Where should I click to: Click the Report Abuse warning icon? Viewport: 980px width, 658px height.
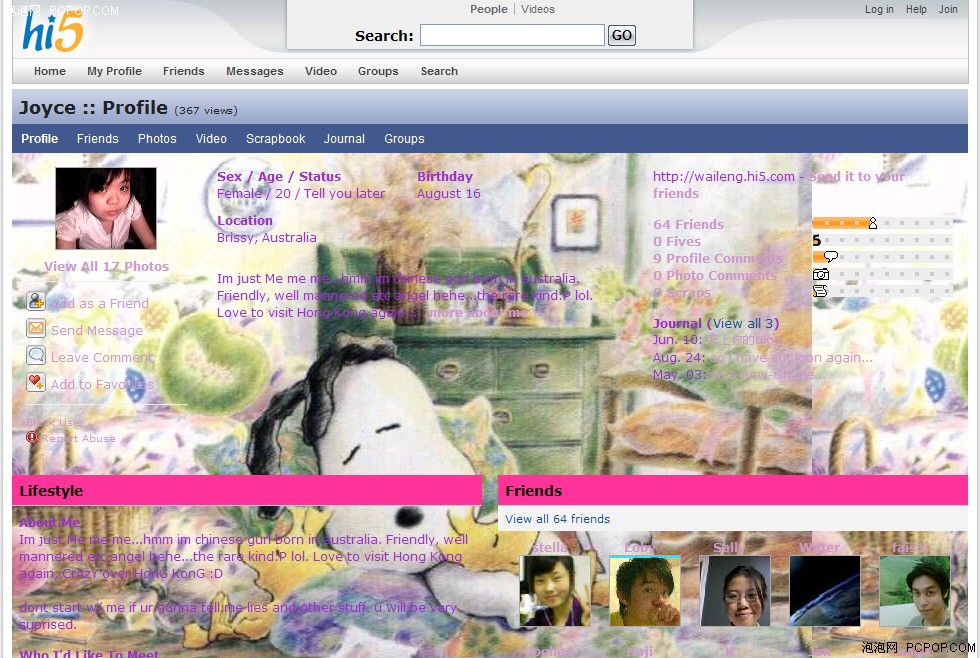pyautogui.click(x=32, y=437)
